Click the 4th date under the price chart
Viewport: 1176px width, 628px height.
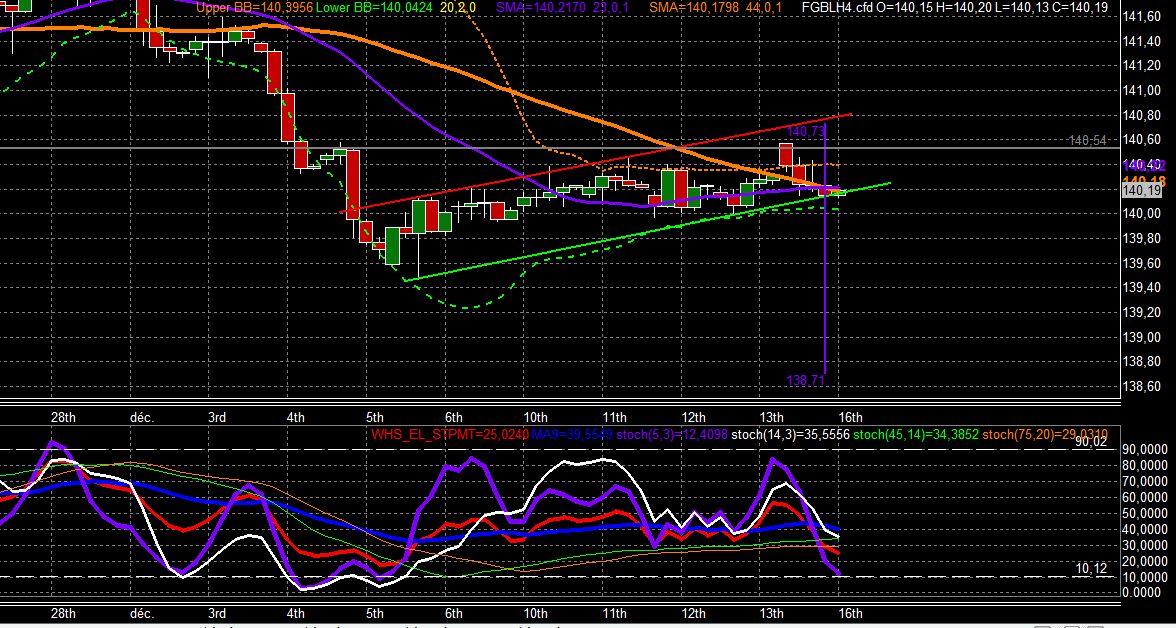(x=296, y=418)
